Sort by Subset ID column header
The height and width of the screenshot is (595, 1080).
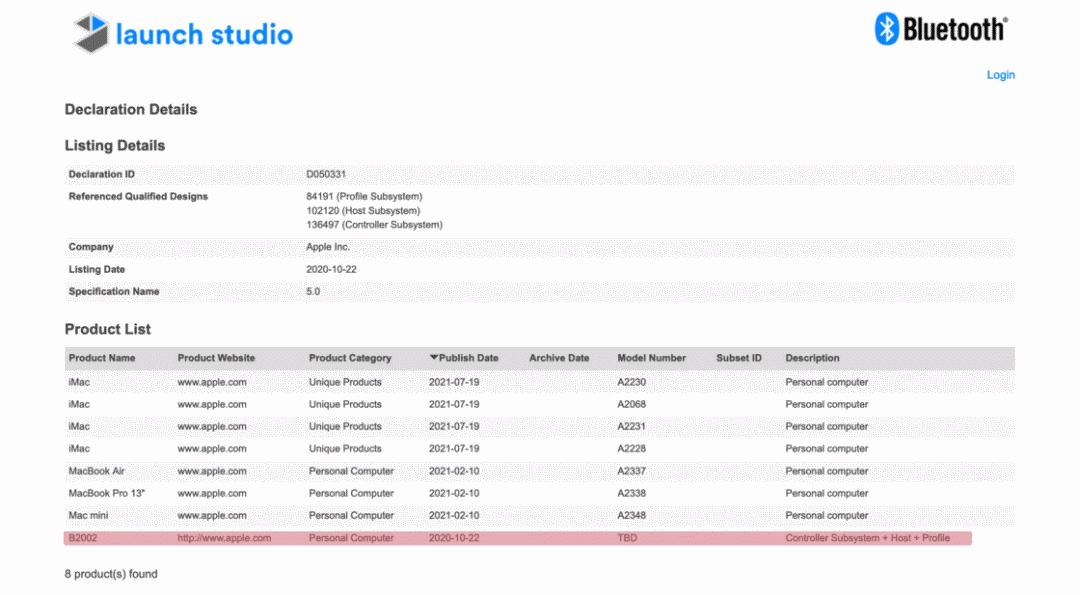click(x=739, y=358)
